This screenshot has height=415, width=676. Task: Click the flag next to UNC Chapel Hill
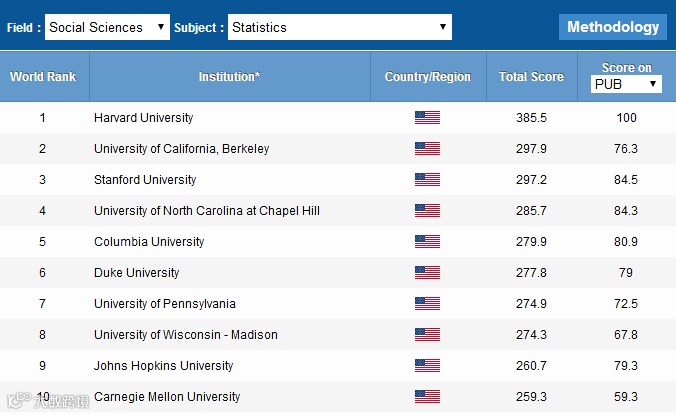(x=427, y=211)
